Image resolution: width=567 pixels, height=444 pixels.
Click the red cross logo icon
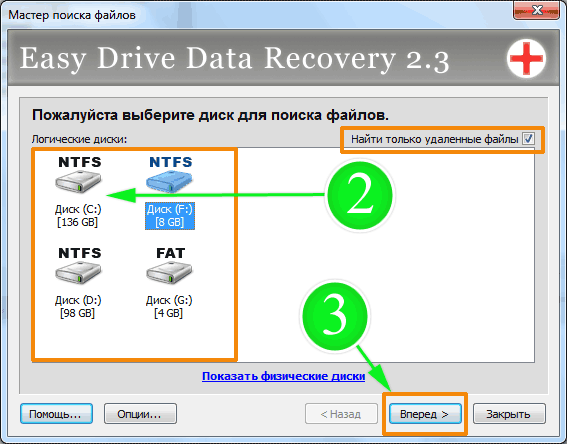coord(526,58)
